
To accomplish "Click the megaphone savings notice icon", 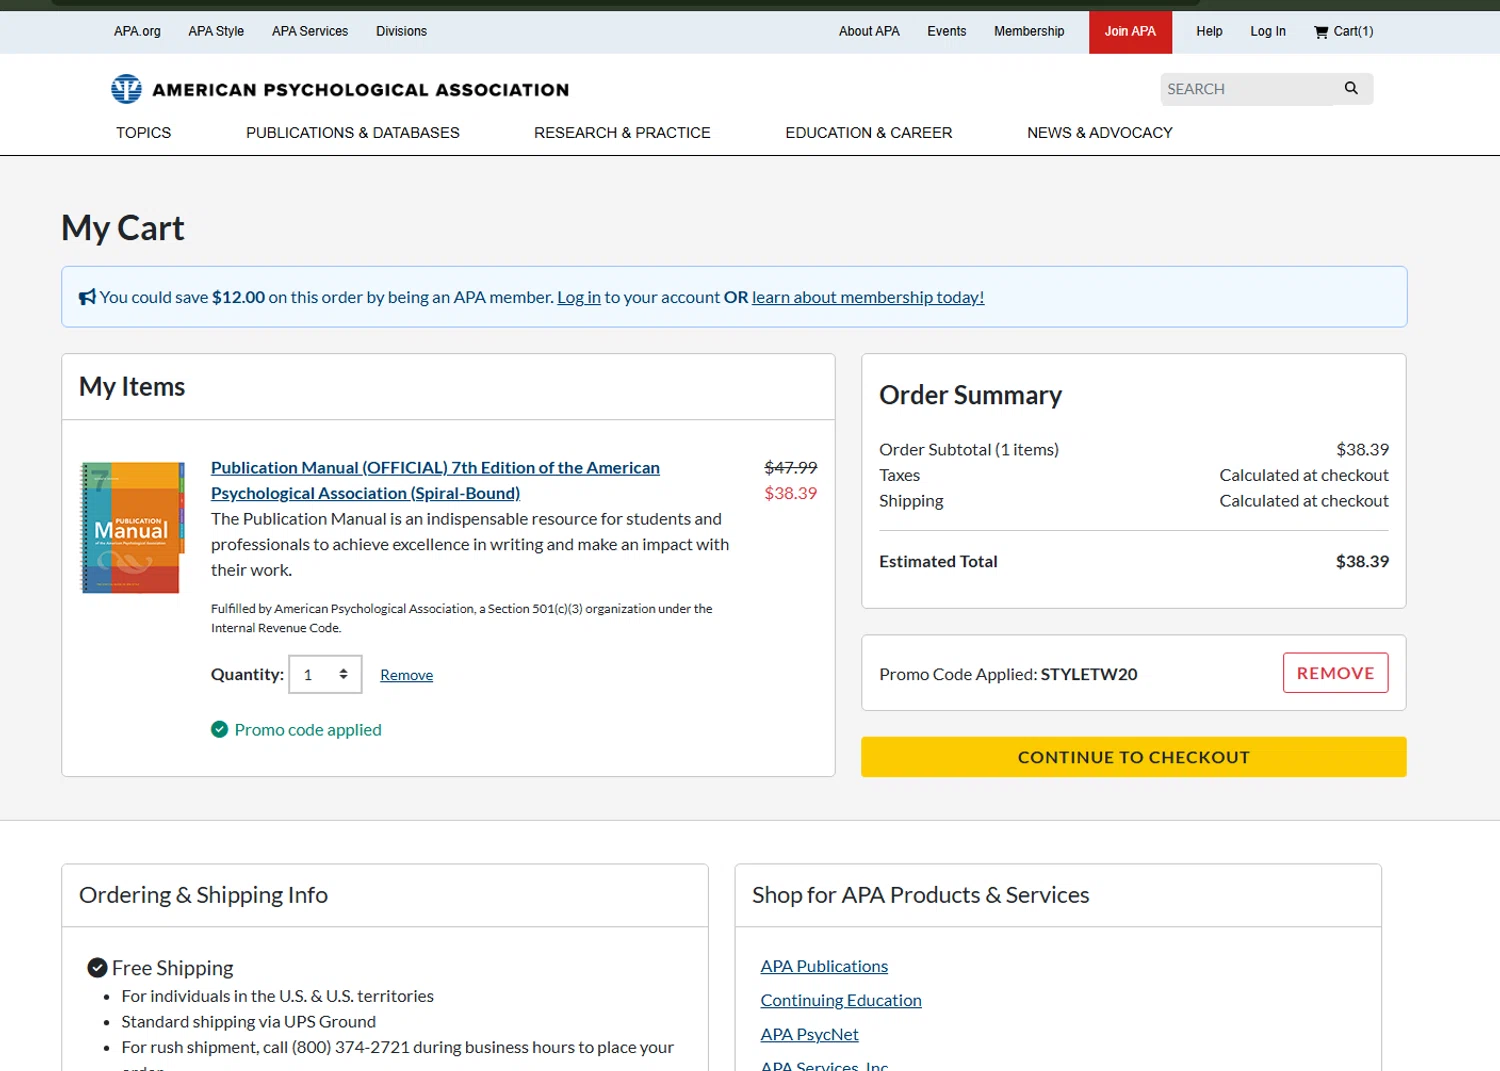I will tap(88, 297).
